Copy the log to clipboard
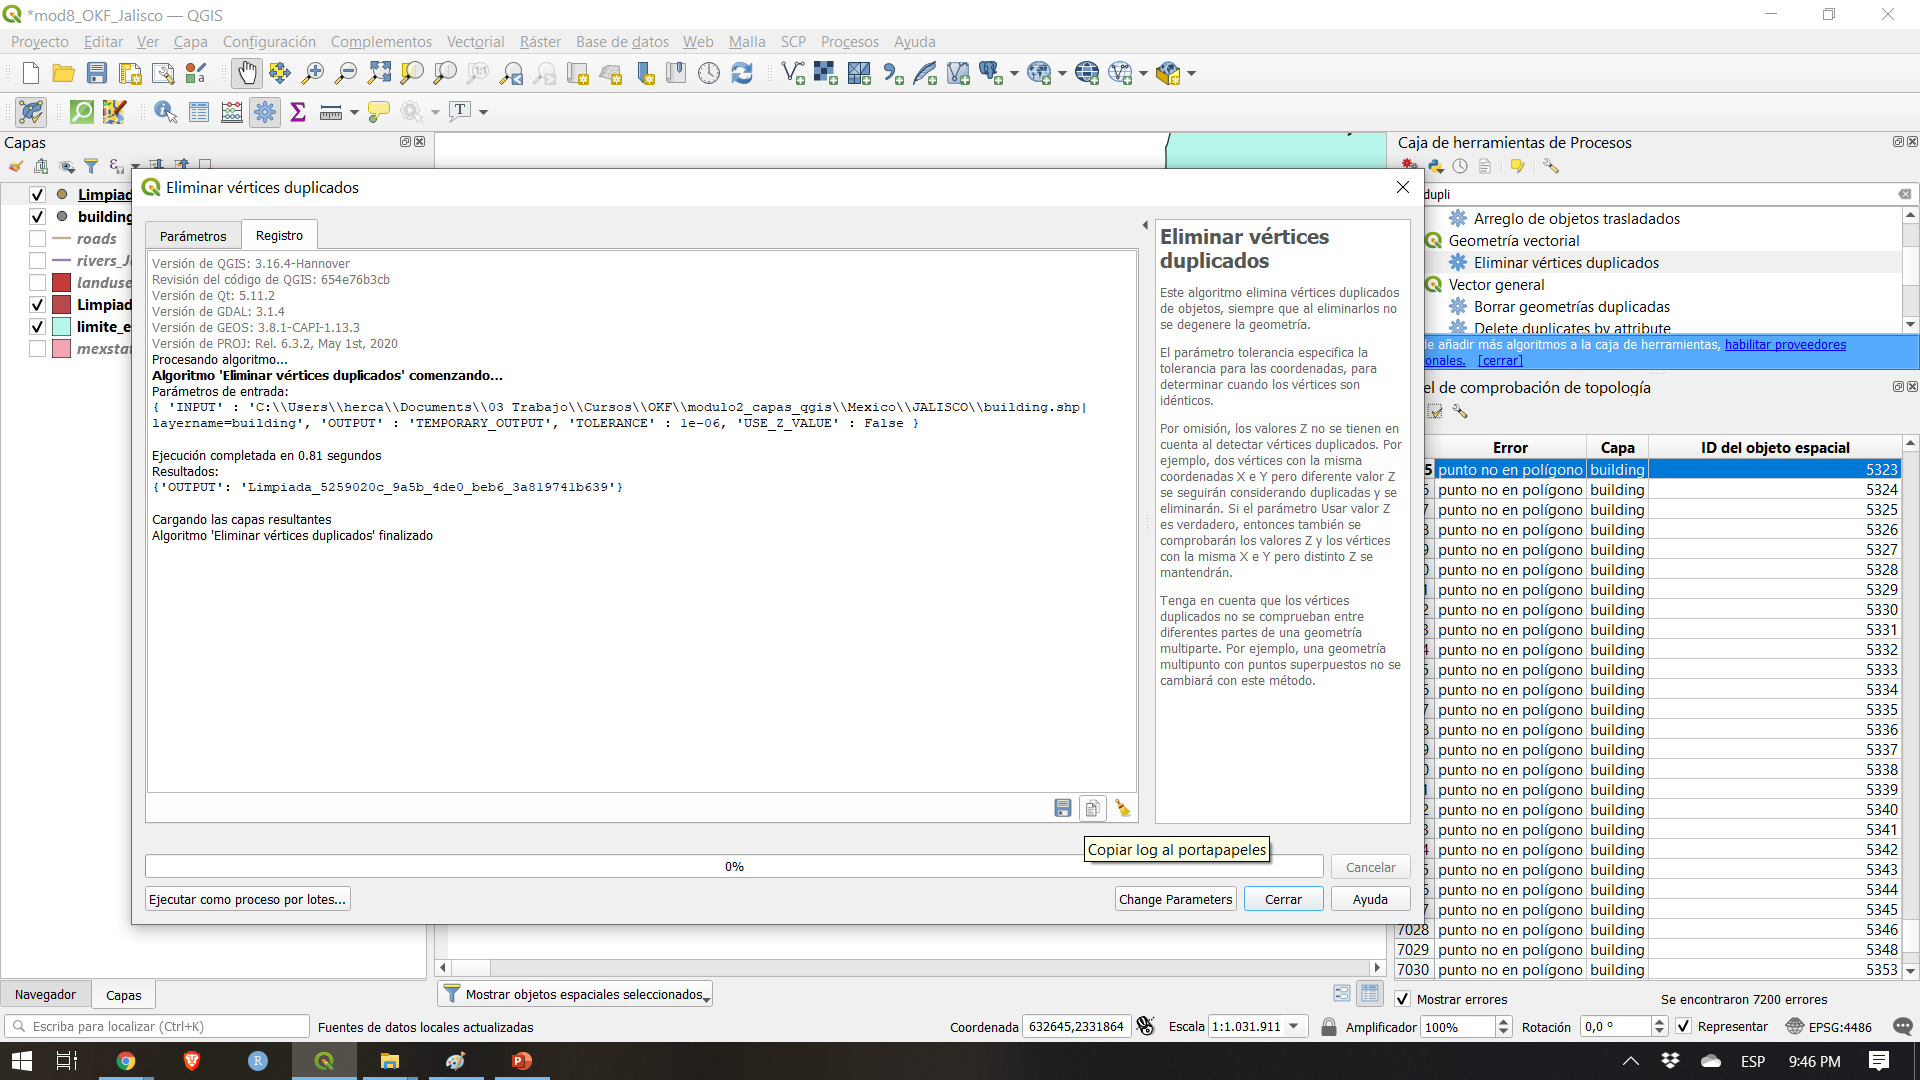The image size is (1920, 1080). tap(1092, 808)
